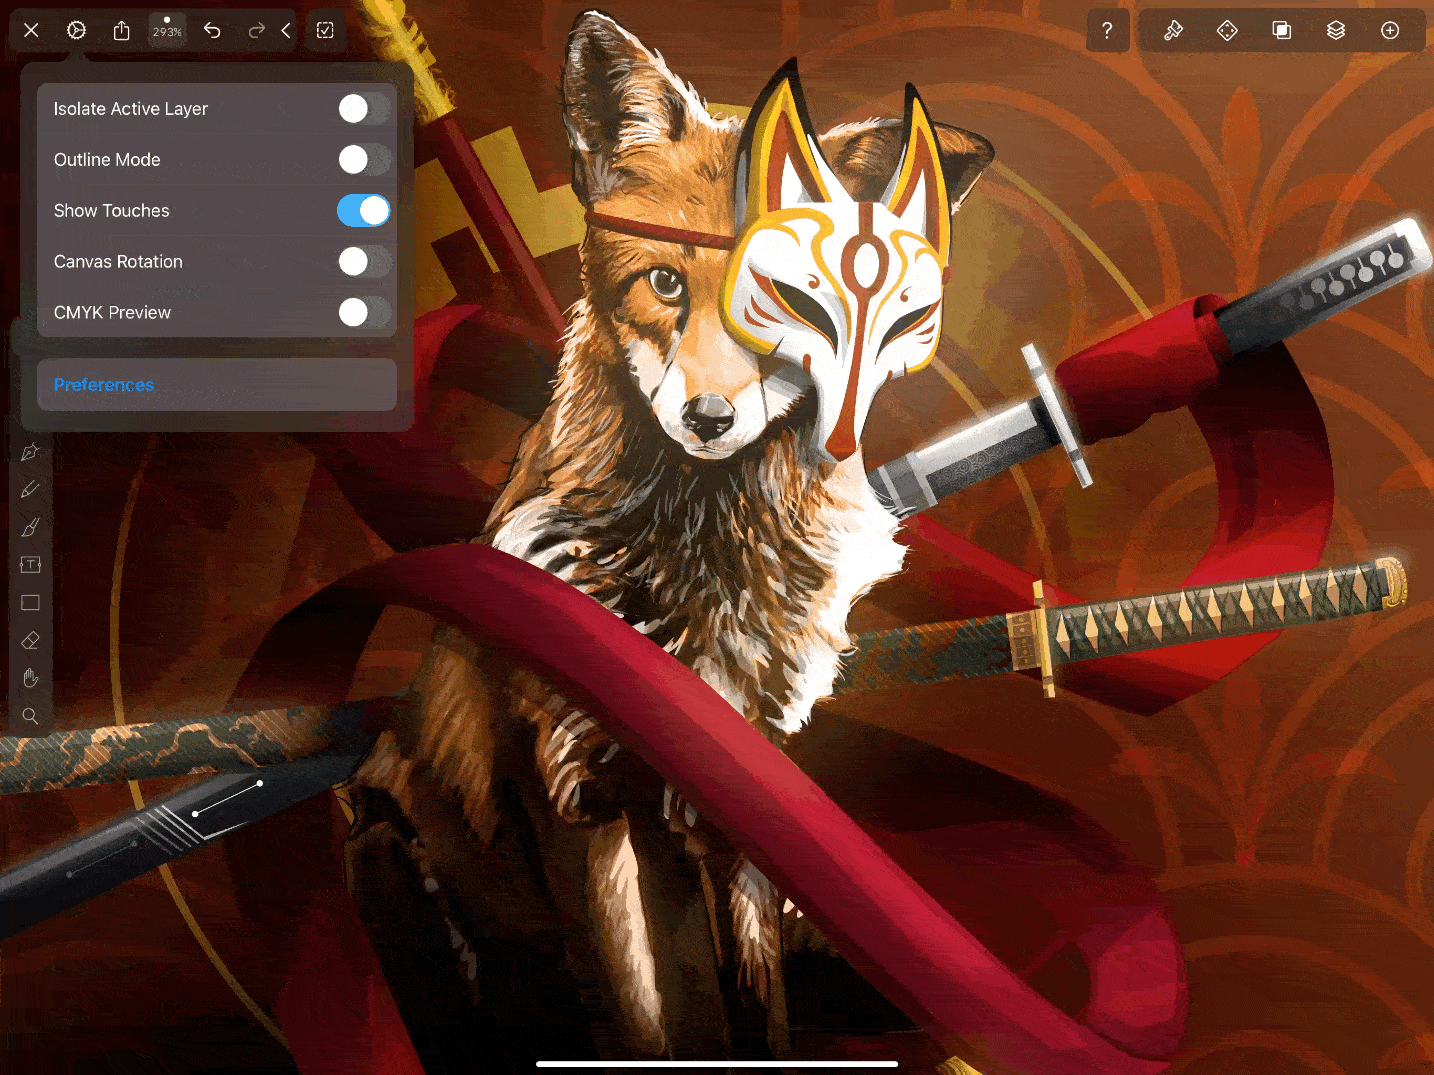The image size is (1434, 1075).
Task: Collapse the top toolbar with the chevron
Action: [x=286, y=30]
